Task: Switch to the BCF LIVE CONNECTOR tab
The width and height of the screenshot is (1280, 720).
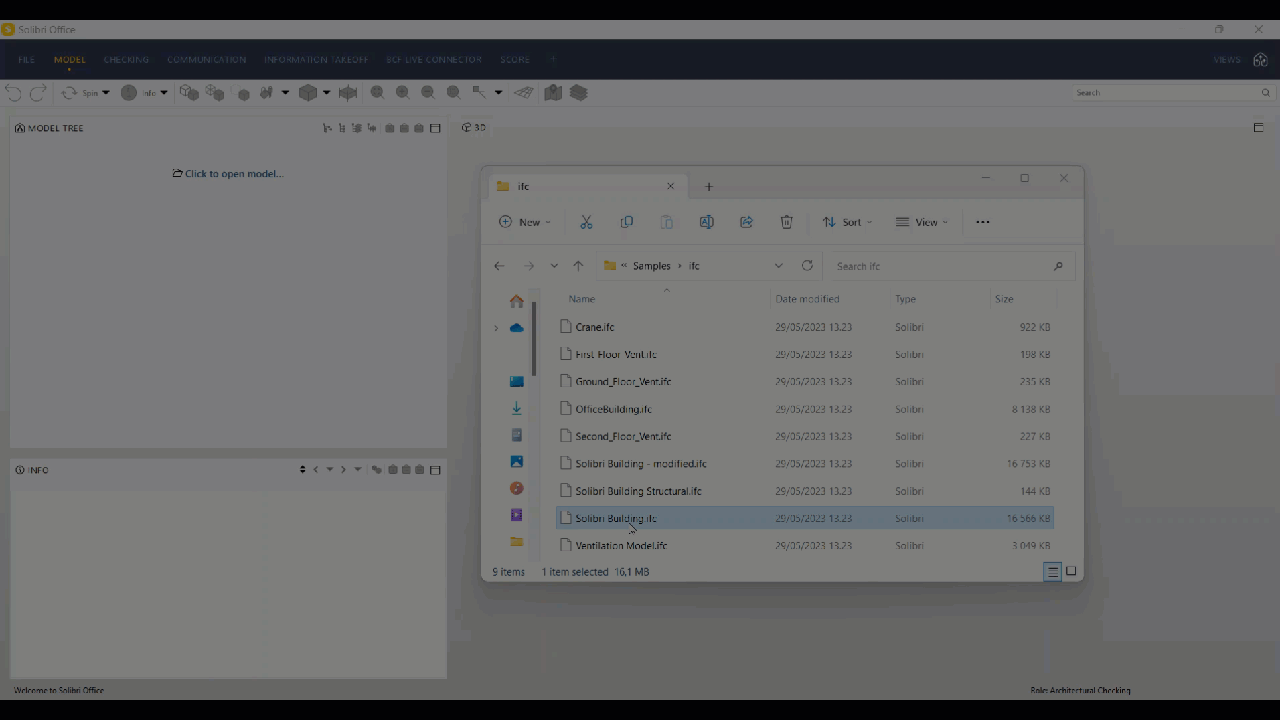Action: pyautogui.click(x=434, y=60)
